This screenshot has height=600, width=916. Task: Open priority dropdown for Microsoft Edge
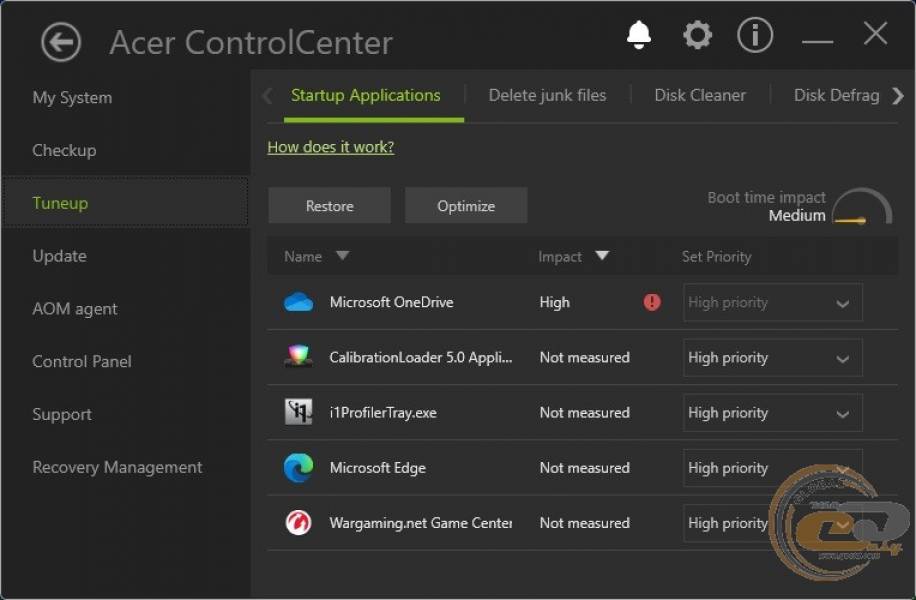pos(772,468)
